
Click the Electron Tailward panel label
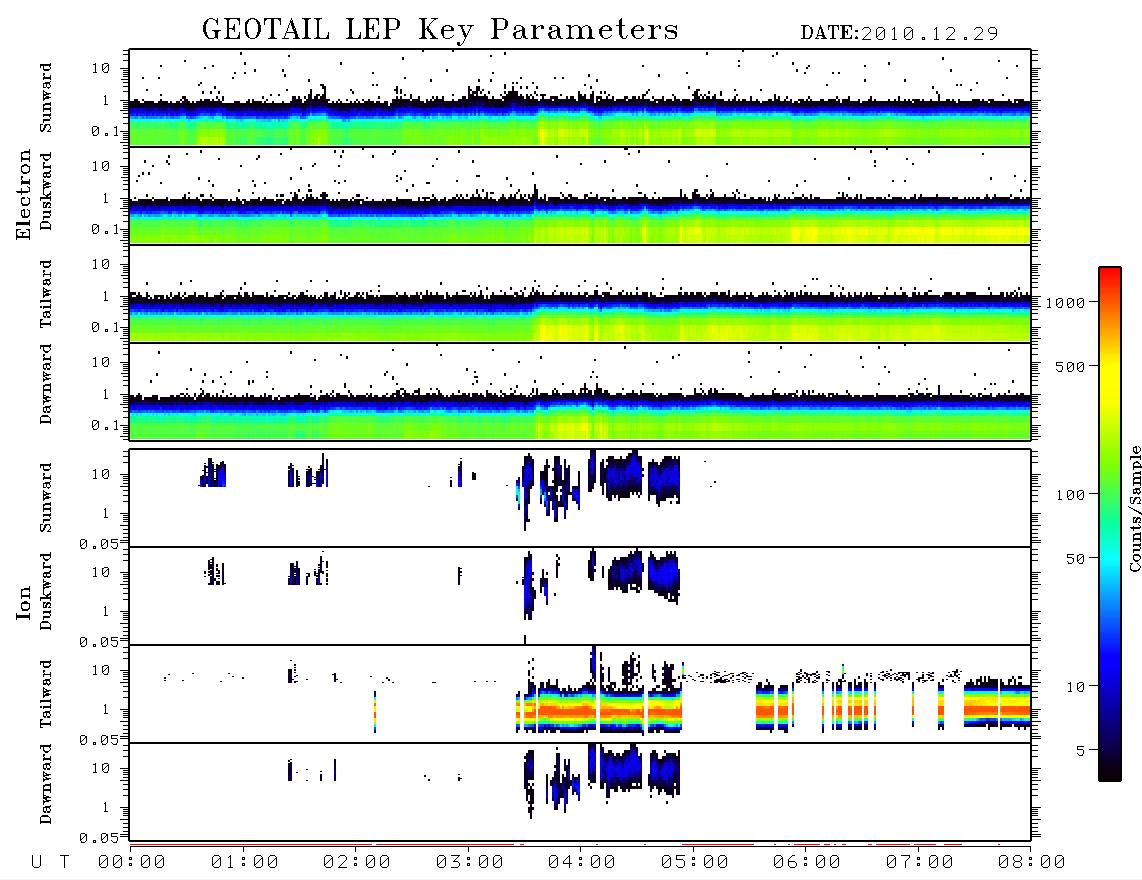pos(46,293)
